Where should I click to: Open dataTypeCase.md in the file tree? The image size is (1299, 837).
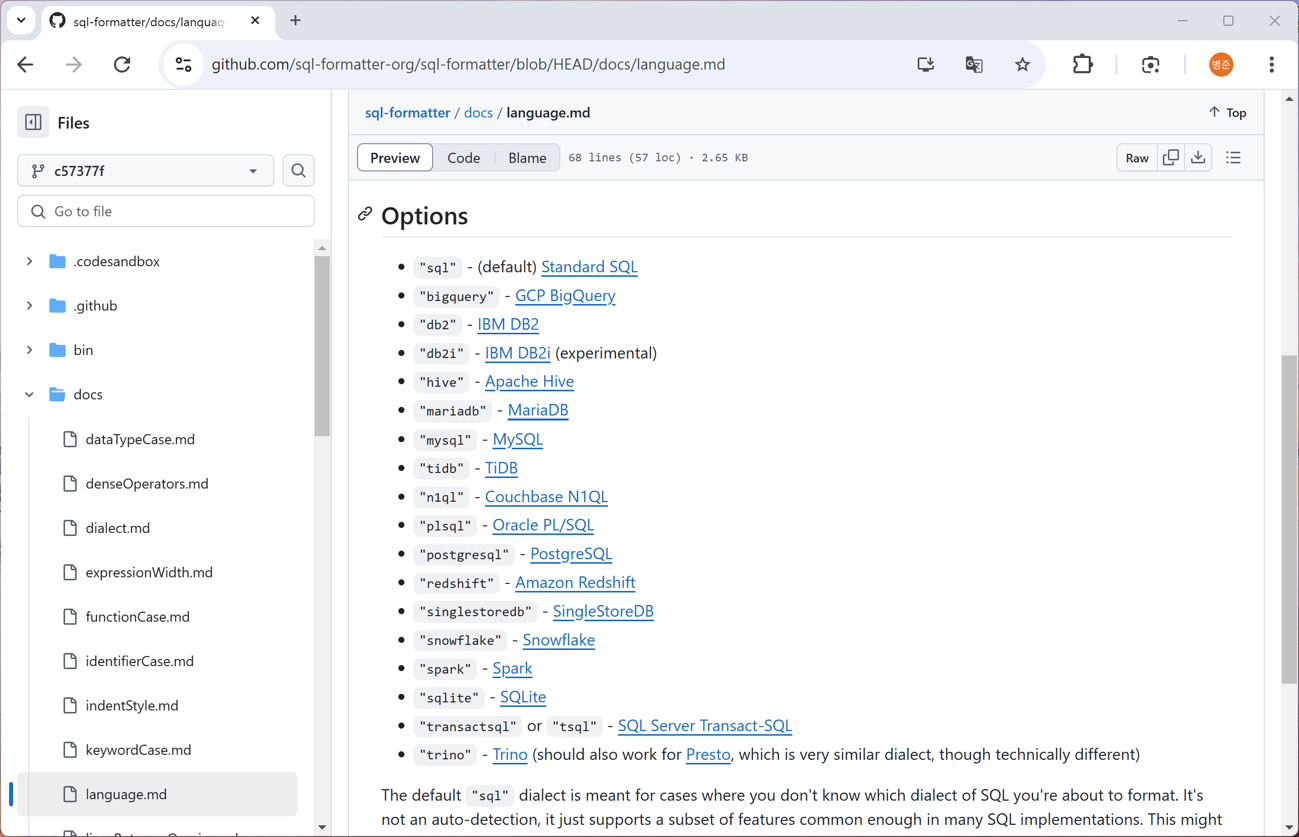pos(140,440)
